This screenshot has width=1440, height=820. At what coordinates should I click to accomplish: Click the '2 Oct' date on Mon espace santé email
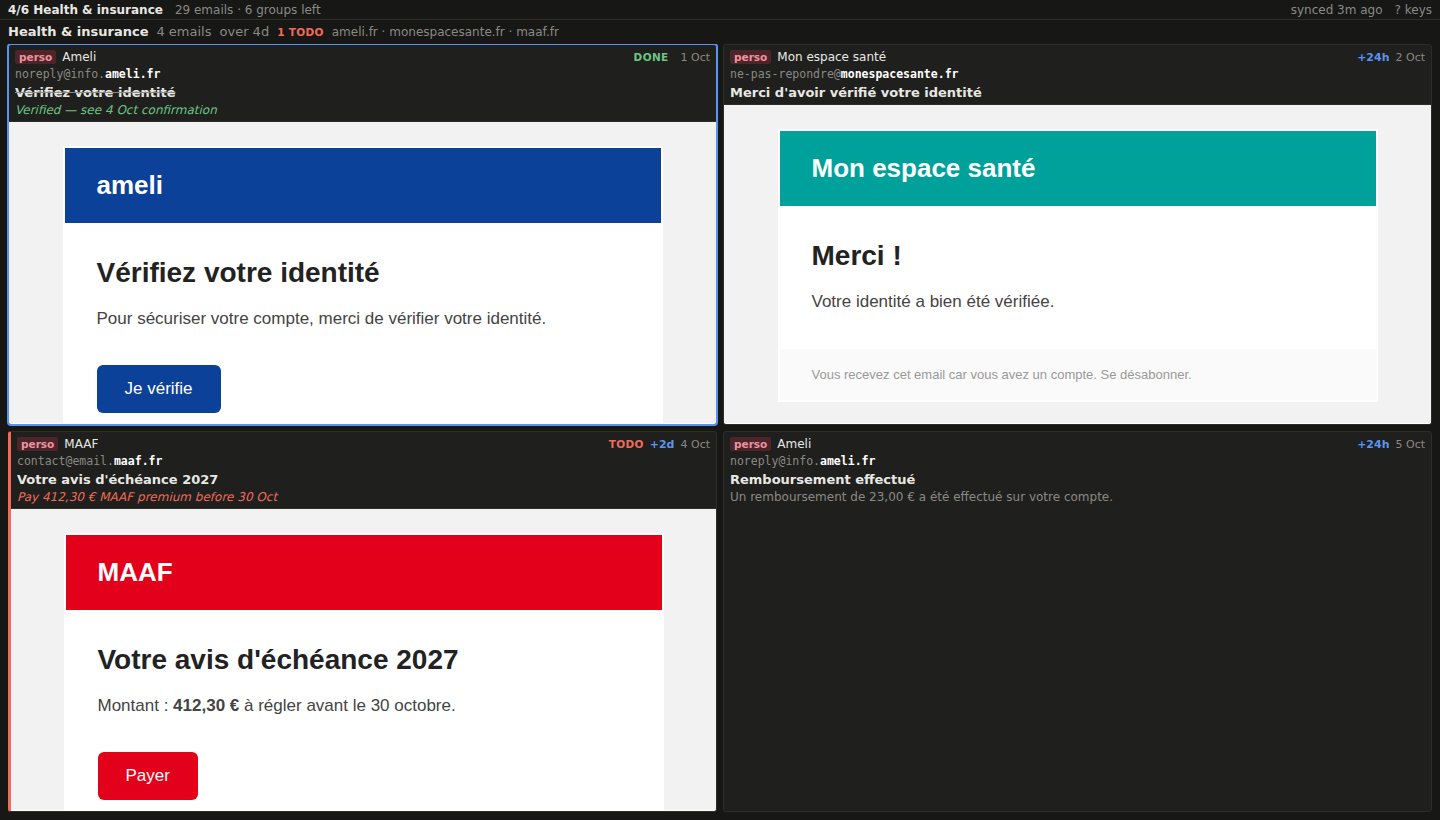pyautogui.click(x=1410, y=57)
